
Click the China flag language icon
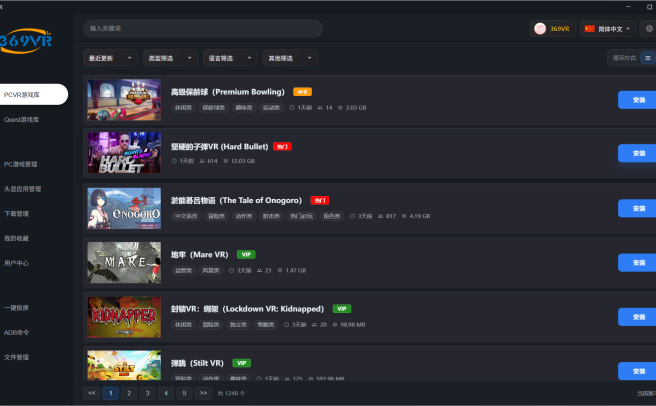coord(589,28)
